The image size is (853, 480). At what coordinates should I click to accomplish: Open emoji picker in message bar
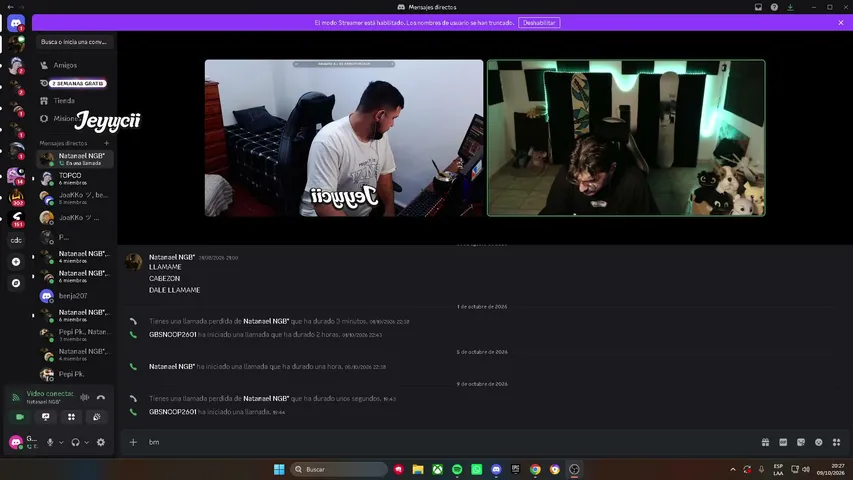point(819,442)
